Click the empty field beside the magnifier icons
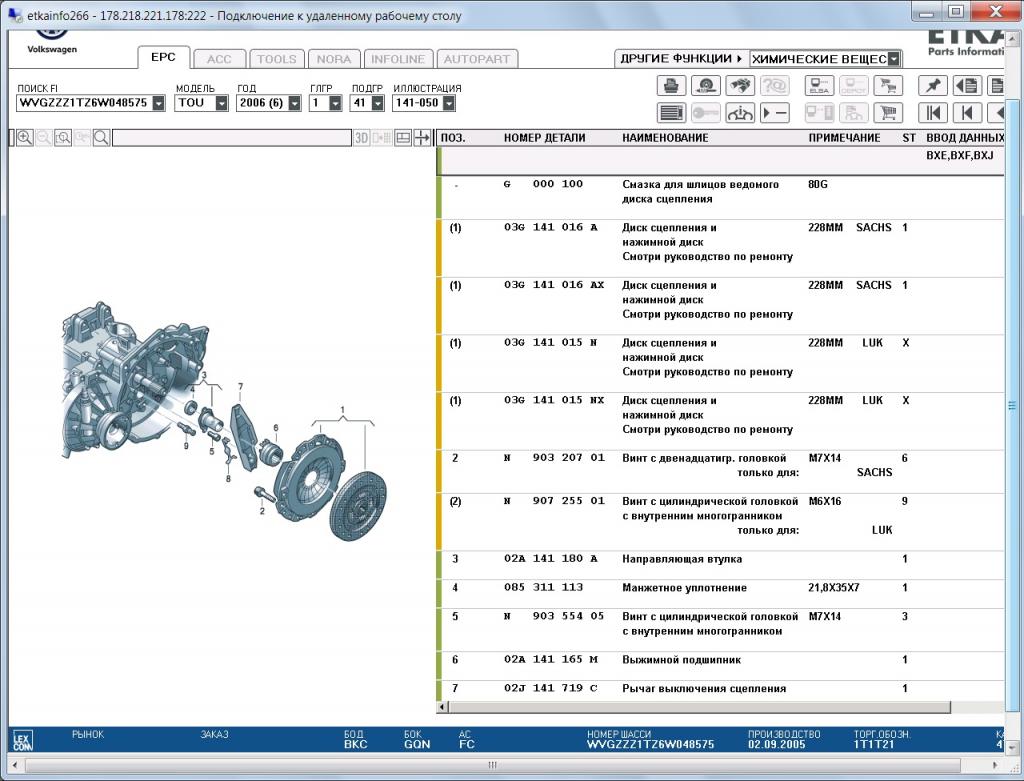1024x781 pixels. tap(232, 138)
